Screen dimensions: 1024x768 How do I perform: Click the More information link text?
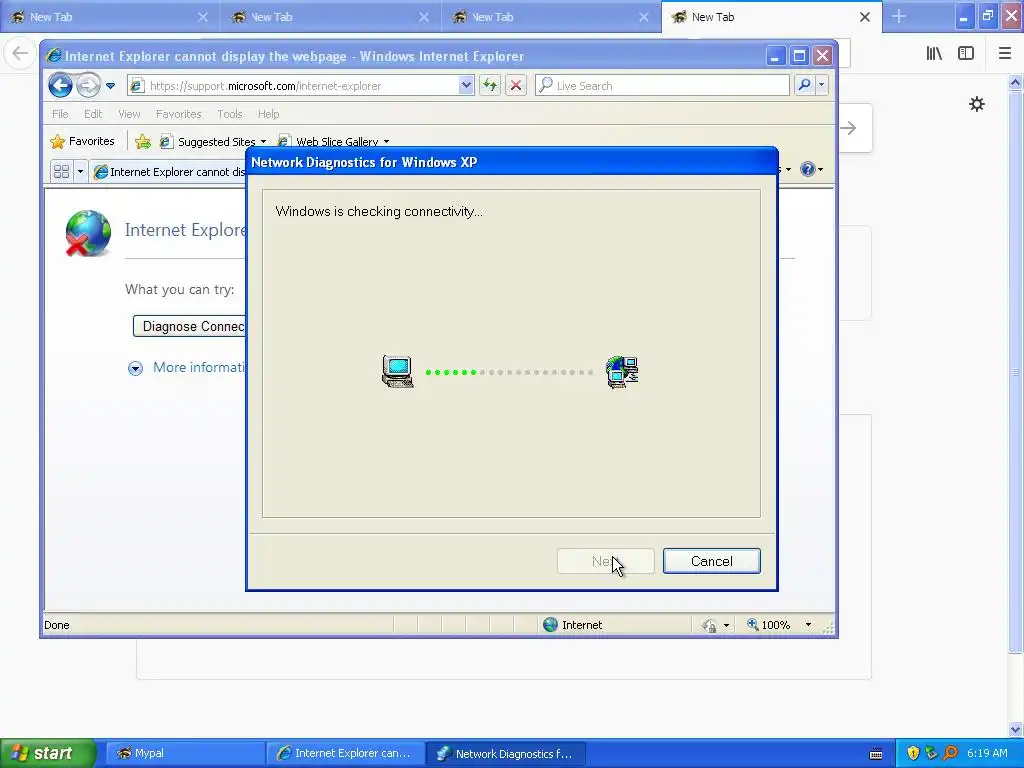[199, 367]
